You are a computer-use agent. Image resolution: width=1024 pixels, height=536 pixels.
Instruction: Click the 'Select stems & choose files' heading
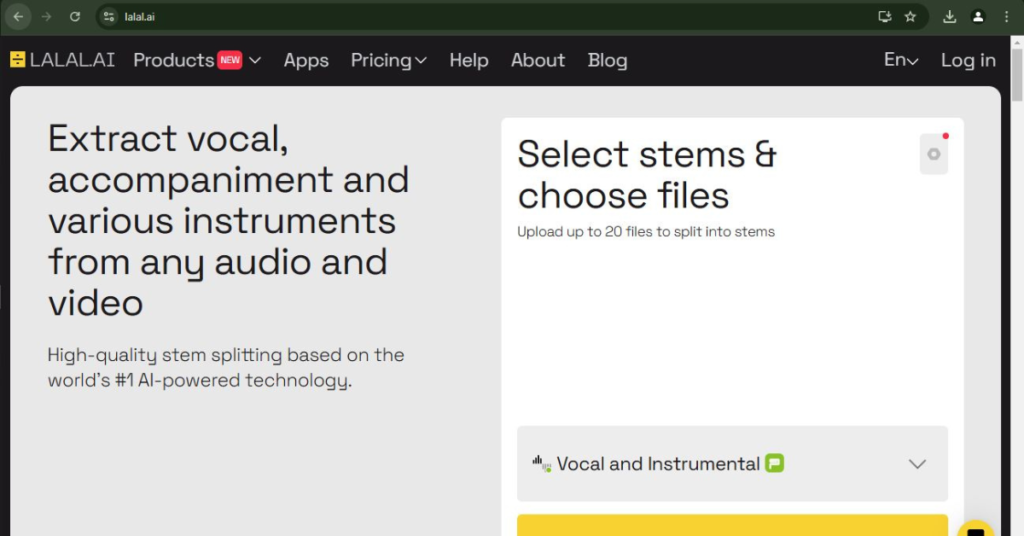[647, 175]
